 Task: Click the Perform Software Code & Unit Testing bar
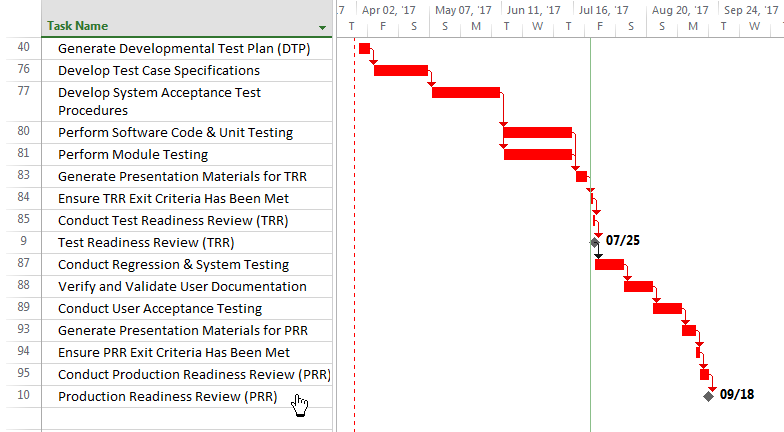coord(538,132)
